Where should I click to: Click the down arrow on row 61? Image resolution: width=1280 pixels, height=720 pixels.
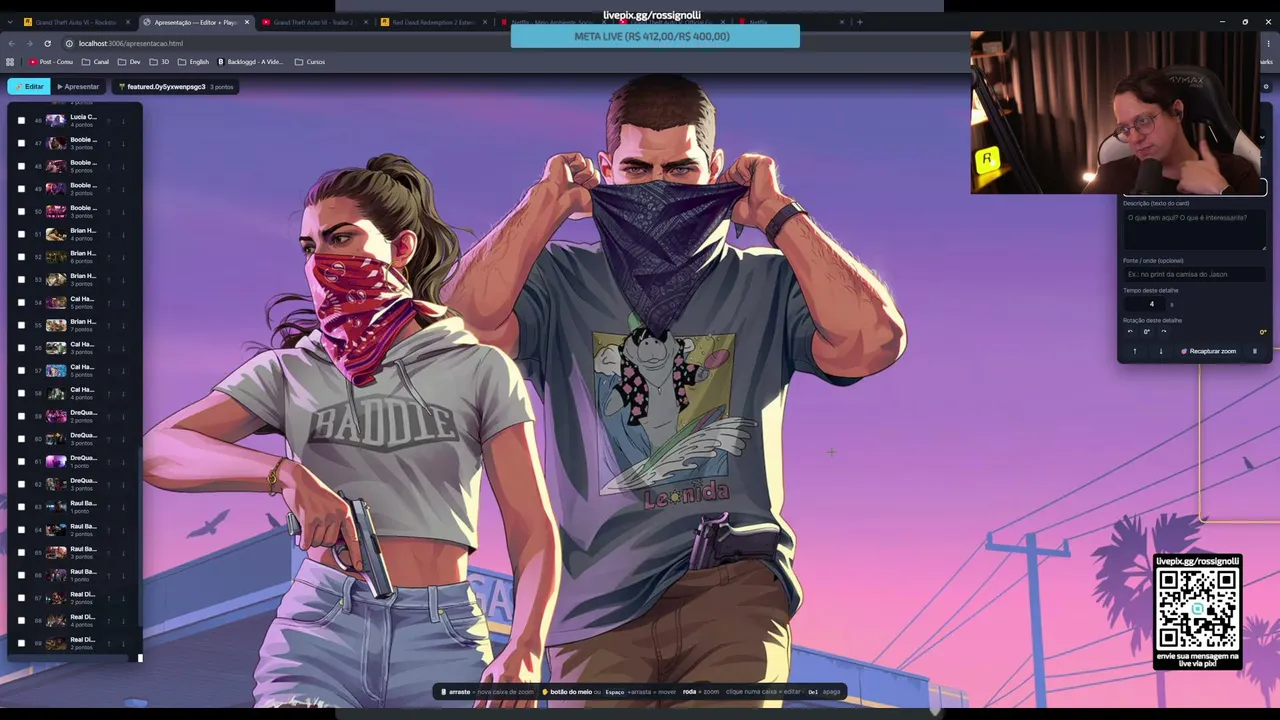tap(123, 461)
